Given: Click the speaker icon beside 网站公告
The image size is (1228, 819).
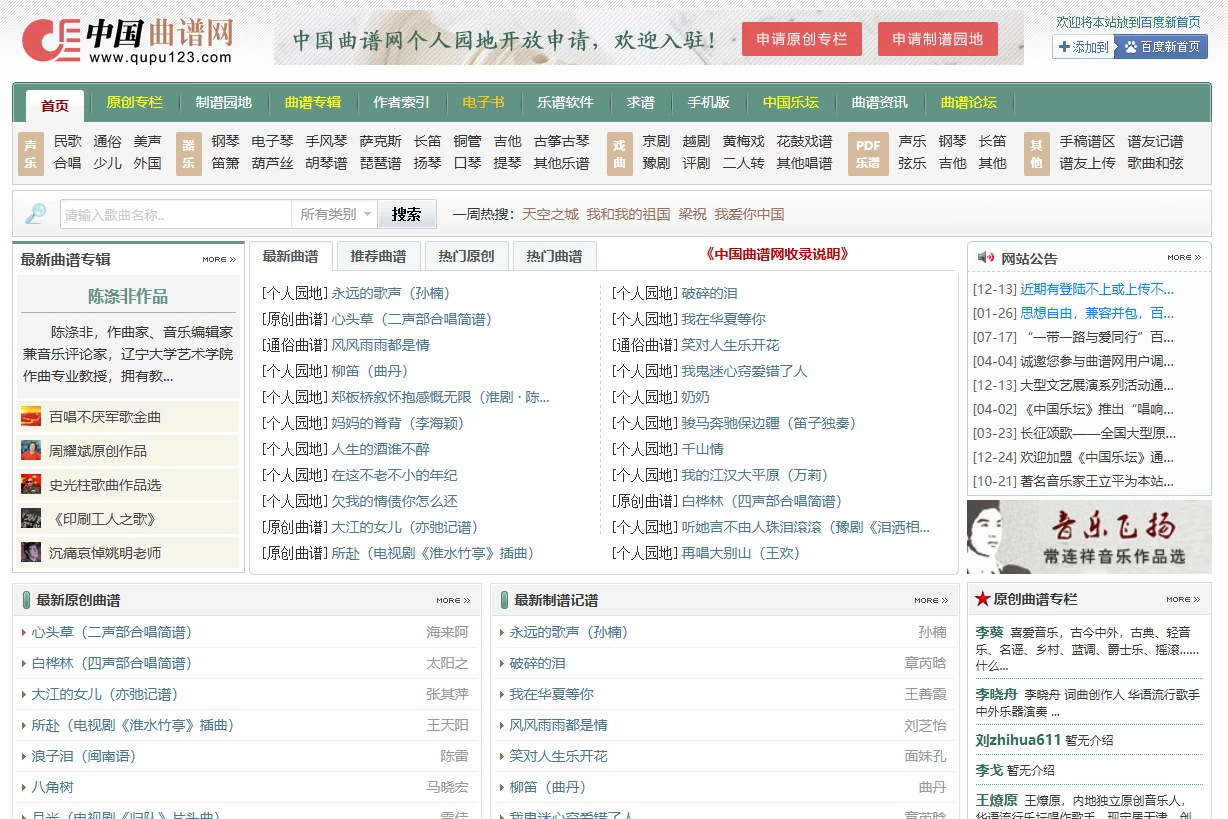Looking at the screenshot, I should click(x=987, y=257).
